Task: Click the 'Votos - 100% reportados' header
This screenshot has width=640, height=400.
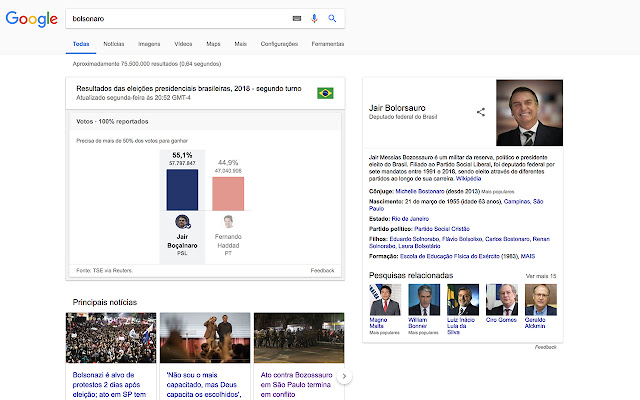Action: tap(112, 122)
